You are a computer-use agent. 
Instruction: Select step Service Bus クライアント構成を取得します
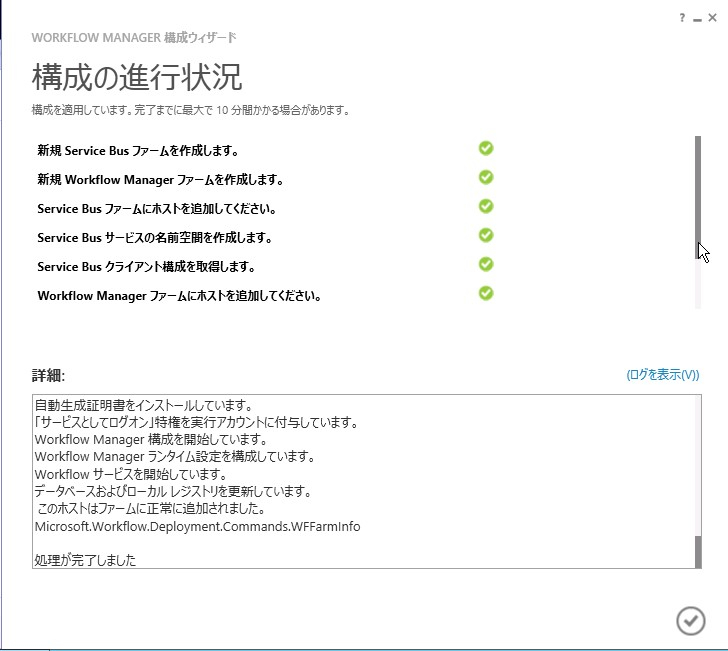click(x=146, y=267)
